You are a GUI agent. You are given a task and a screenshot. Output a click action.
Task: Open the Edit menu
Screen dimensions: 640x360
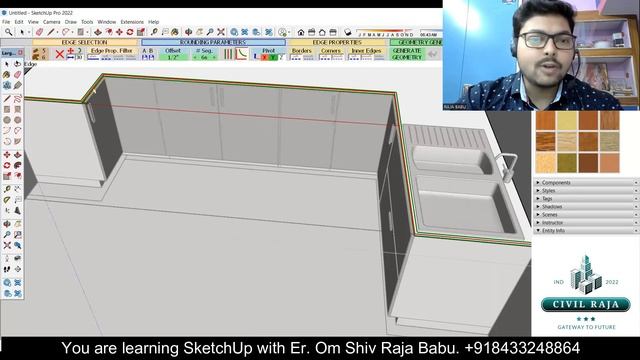click(x=19, y=22)
